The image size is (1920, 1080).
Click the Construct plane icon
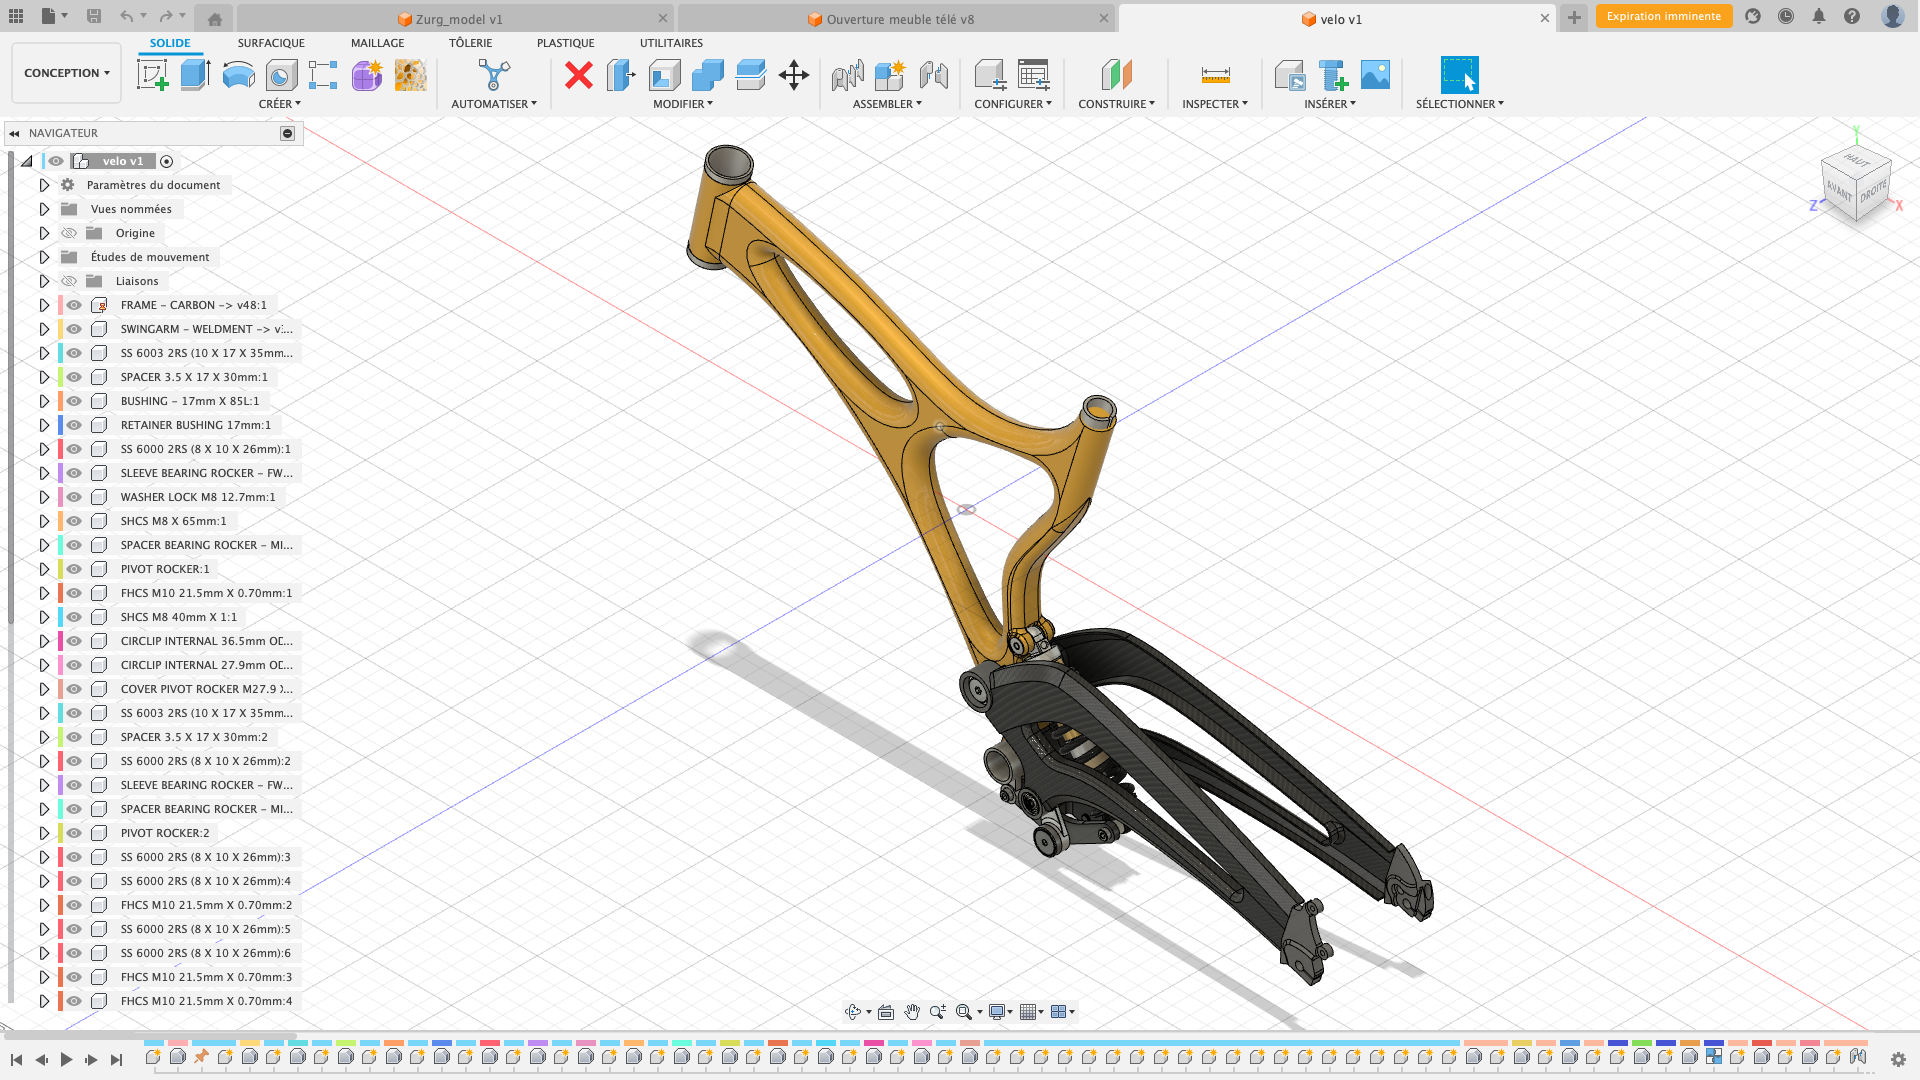[1116, 75]
